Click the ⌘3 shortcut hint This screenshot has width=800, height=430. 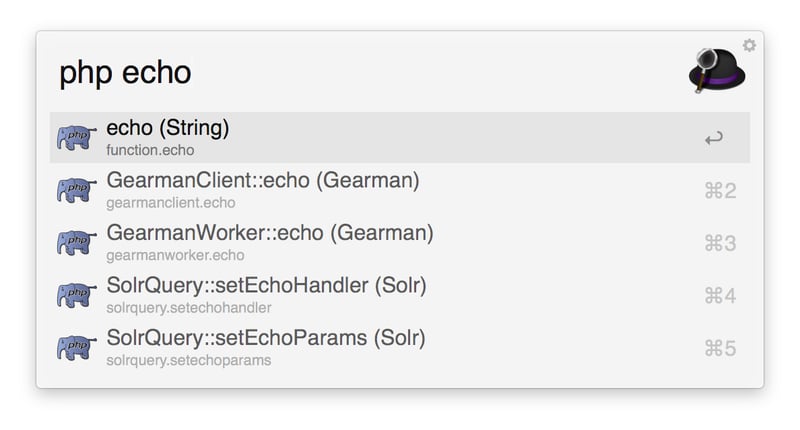coord(720,243)
